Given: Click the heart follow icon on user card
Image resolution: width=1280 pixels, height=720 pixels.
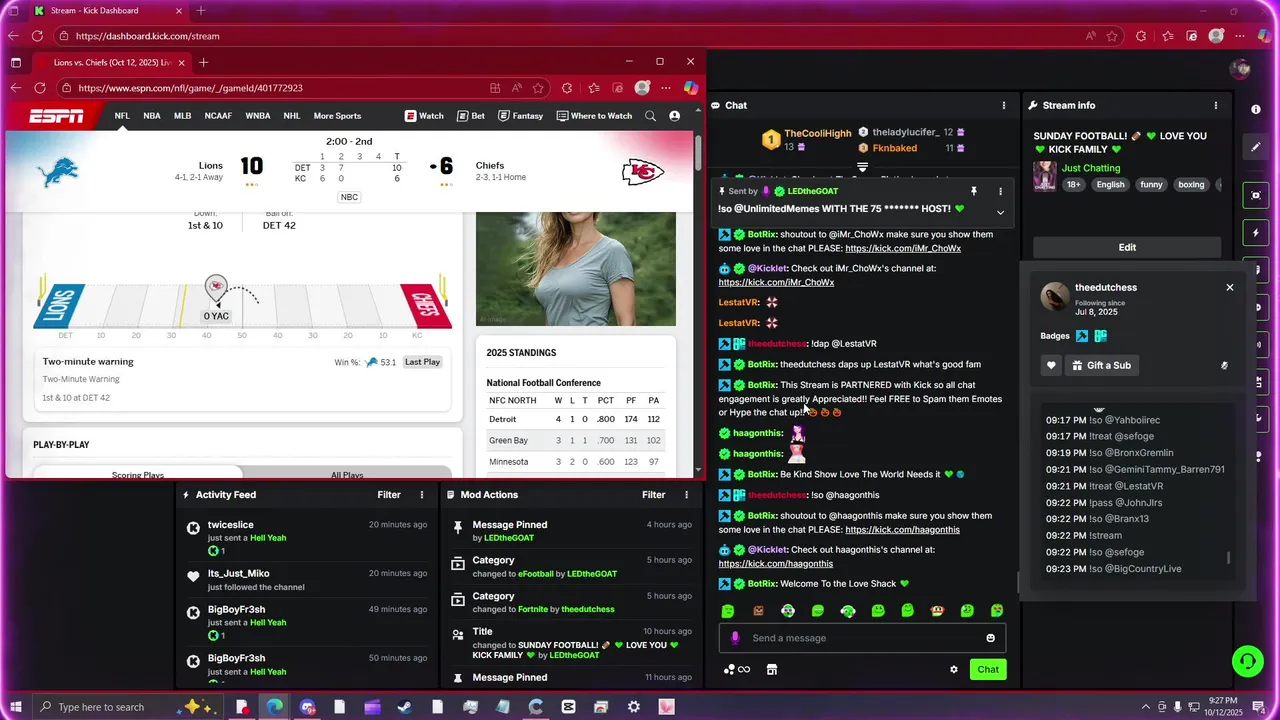Looking at the screenshot, I should [x=1051, y=366].
